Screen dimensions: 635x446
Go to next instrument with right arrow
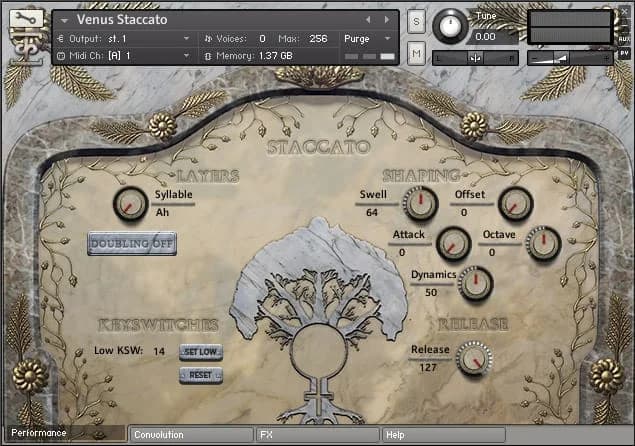(x=386, y=20)
